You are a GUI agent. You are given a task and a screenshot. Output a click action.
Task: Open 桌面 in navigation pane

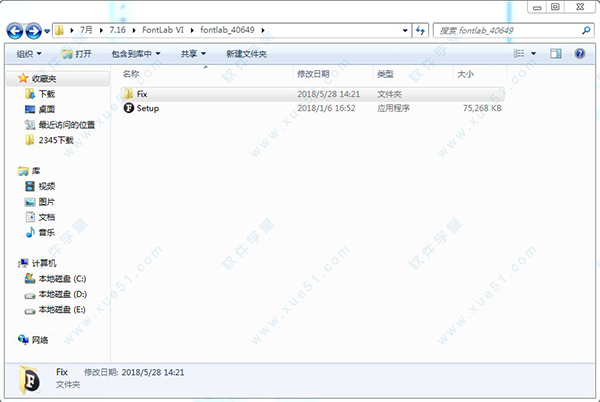click(x=47, y=109)
